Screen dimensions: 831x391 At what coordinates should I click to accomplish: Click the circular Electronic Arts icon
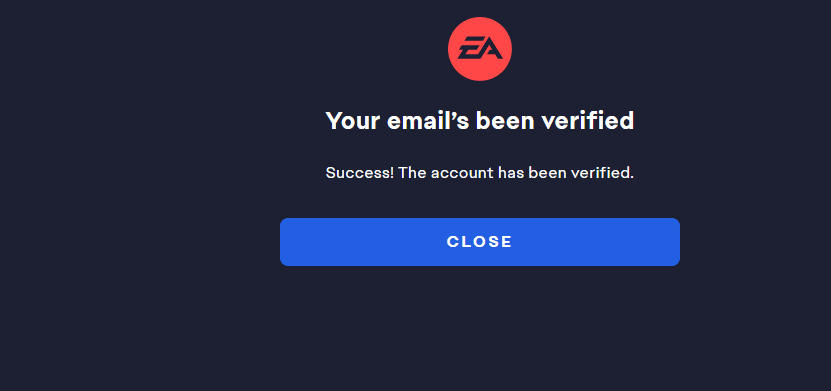point(480,49)
